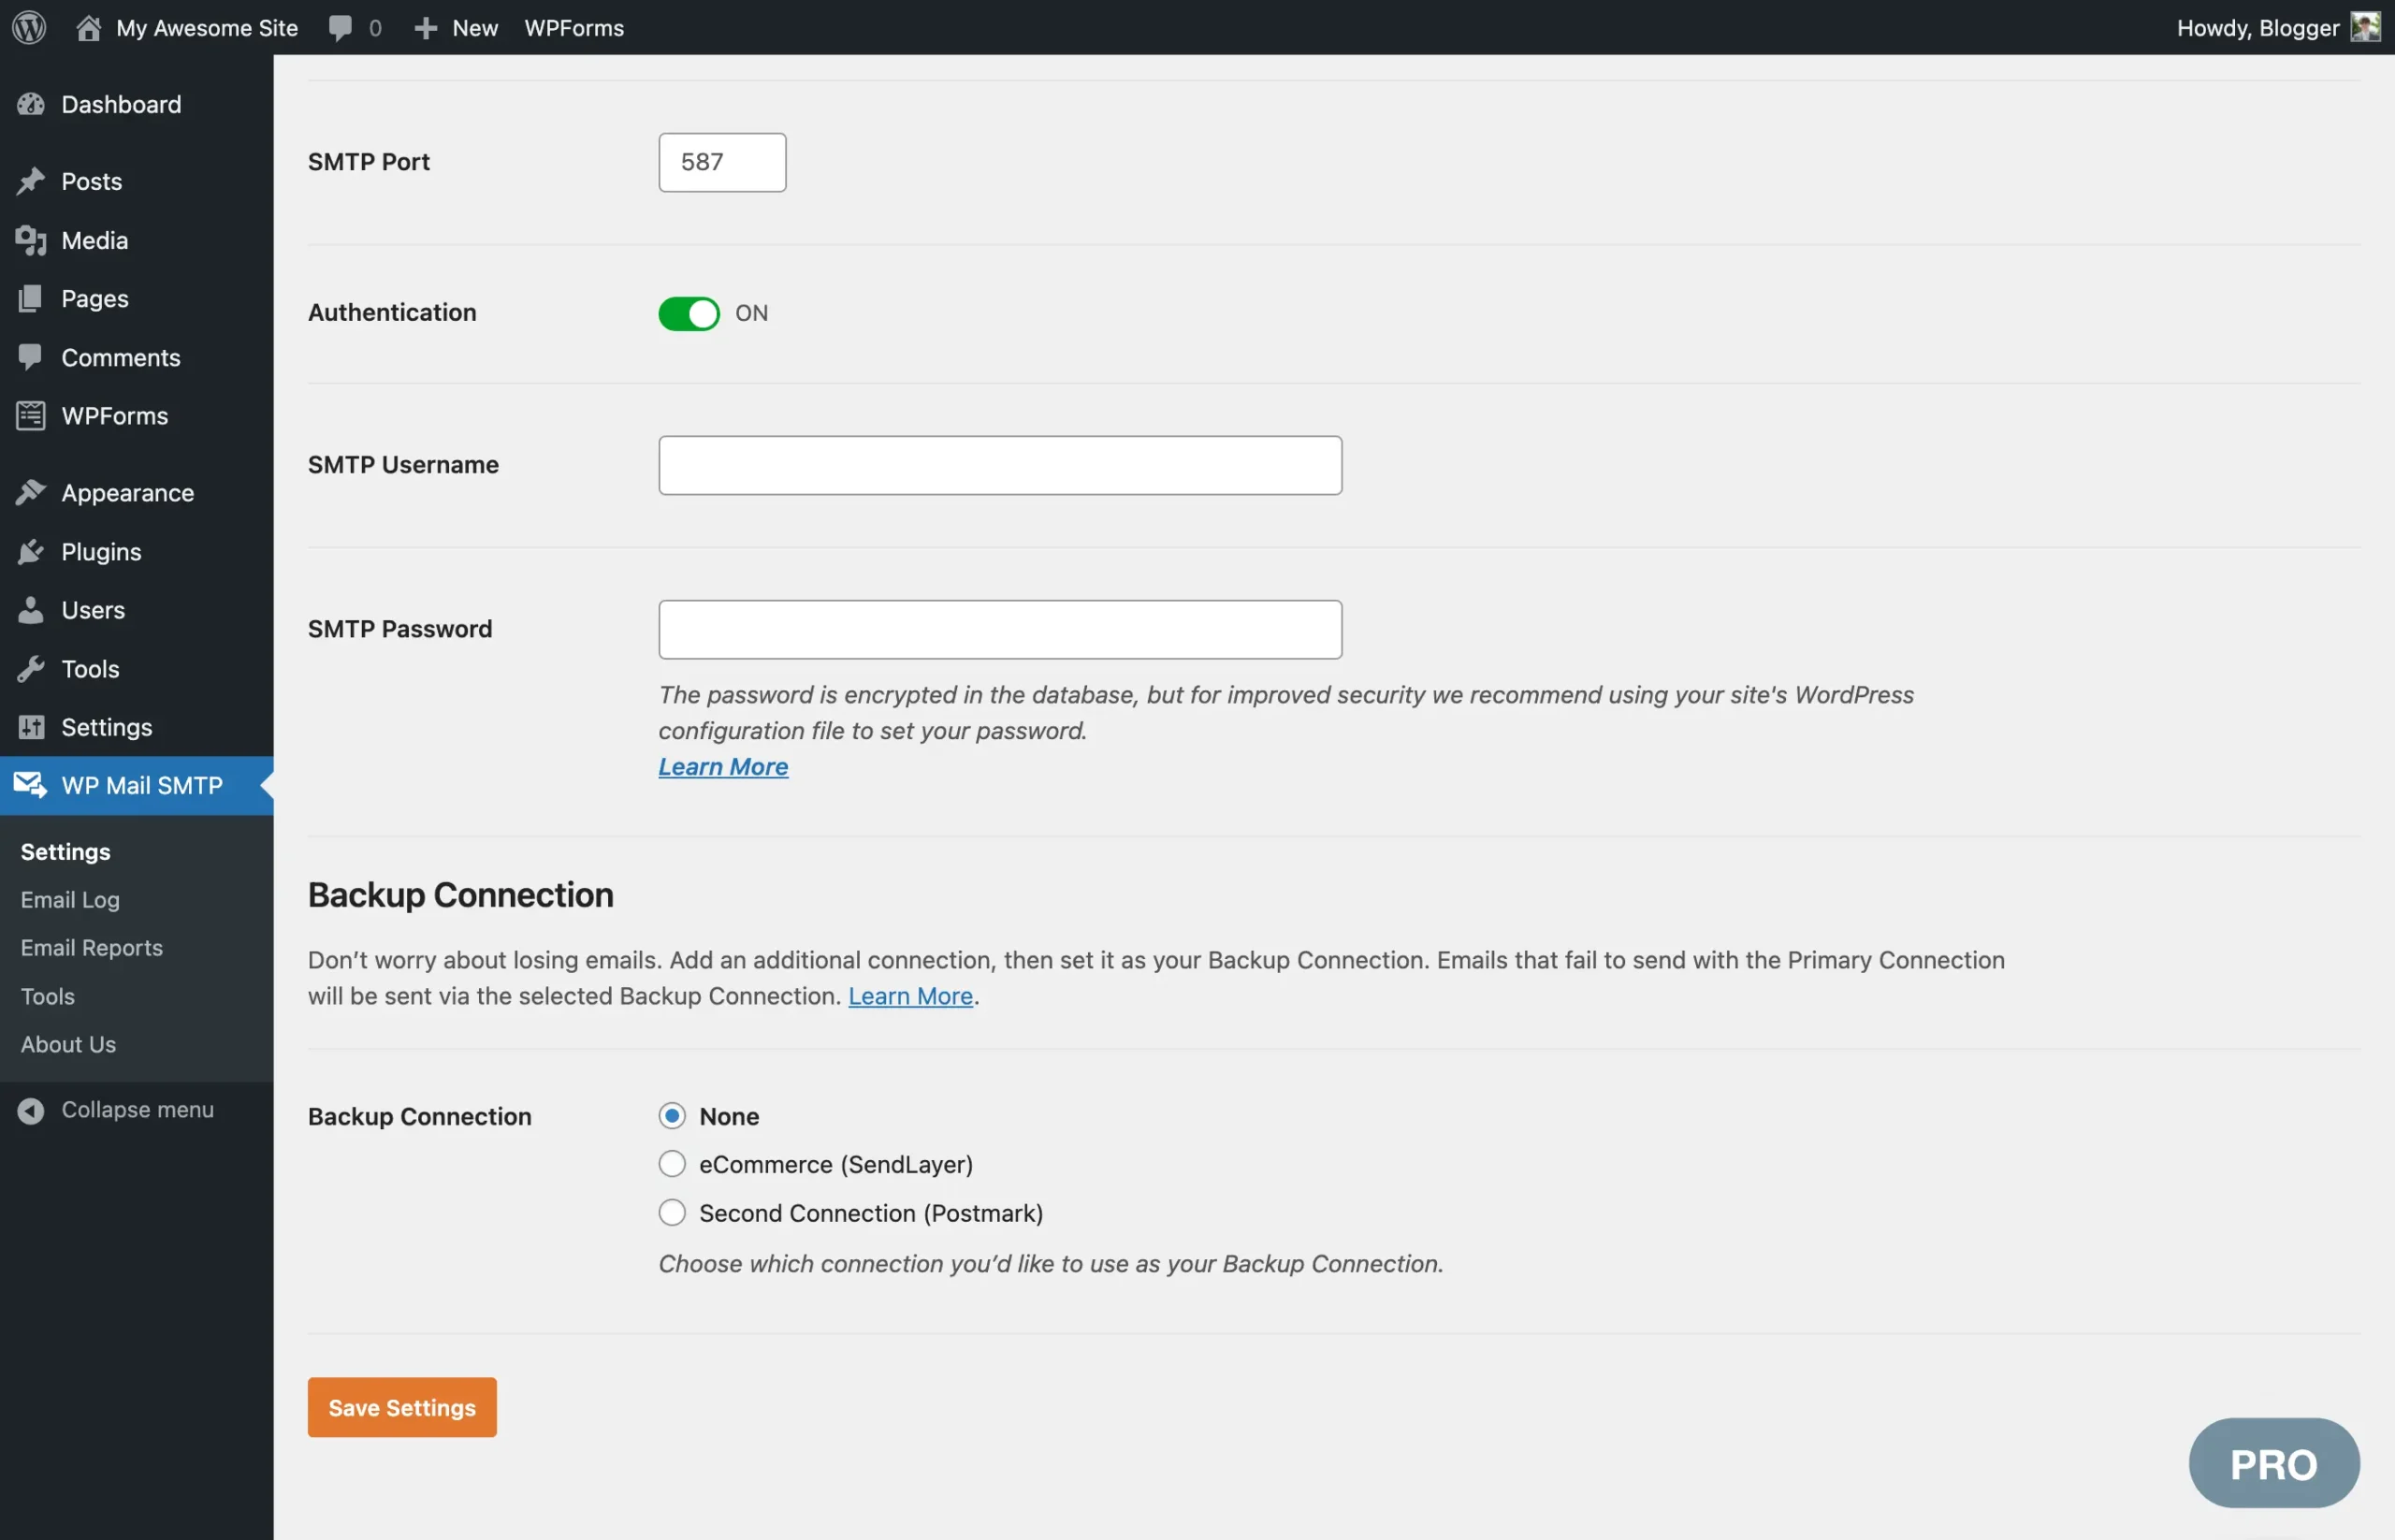
Task: Open the Media library icon
Action: 31,240
